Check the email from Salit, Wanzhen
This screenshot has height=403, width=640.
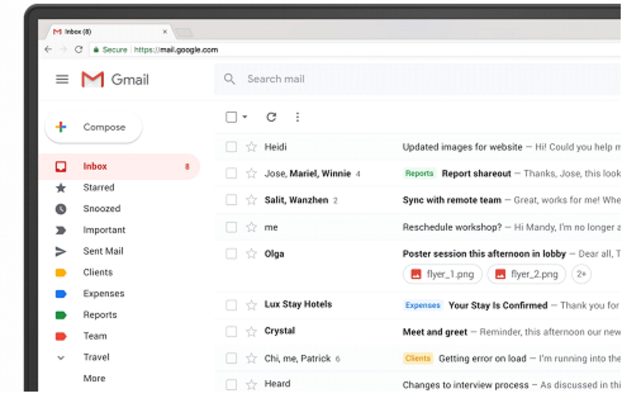[x=231, y=200]
